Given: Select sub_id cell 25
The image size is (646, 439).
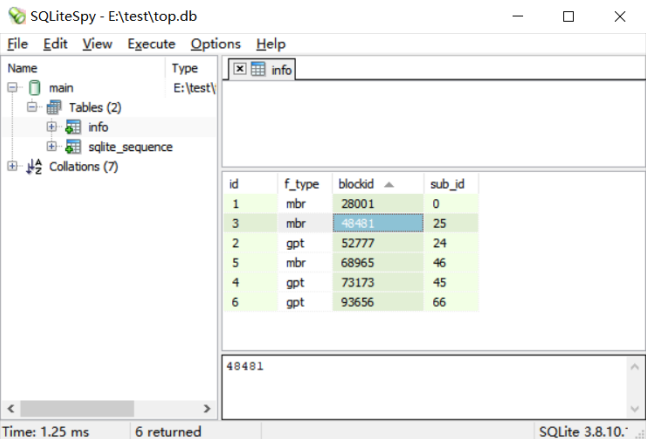Looking at the screenshot, I should pyautogui.click(x=451, y=223).
